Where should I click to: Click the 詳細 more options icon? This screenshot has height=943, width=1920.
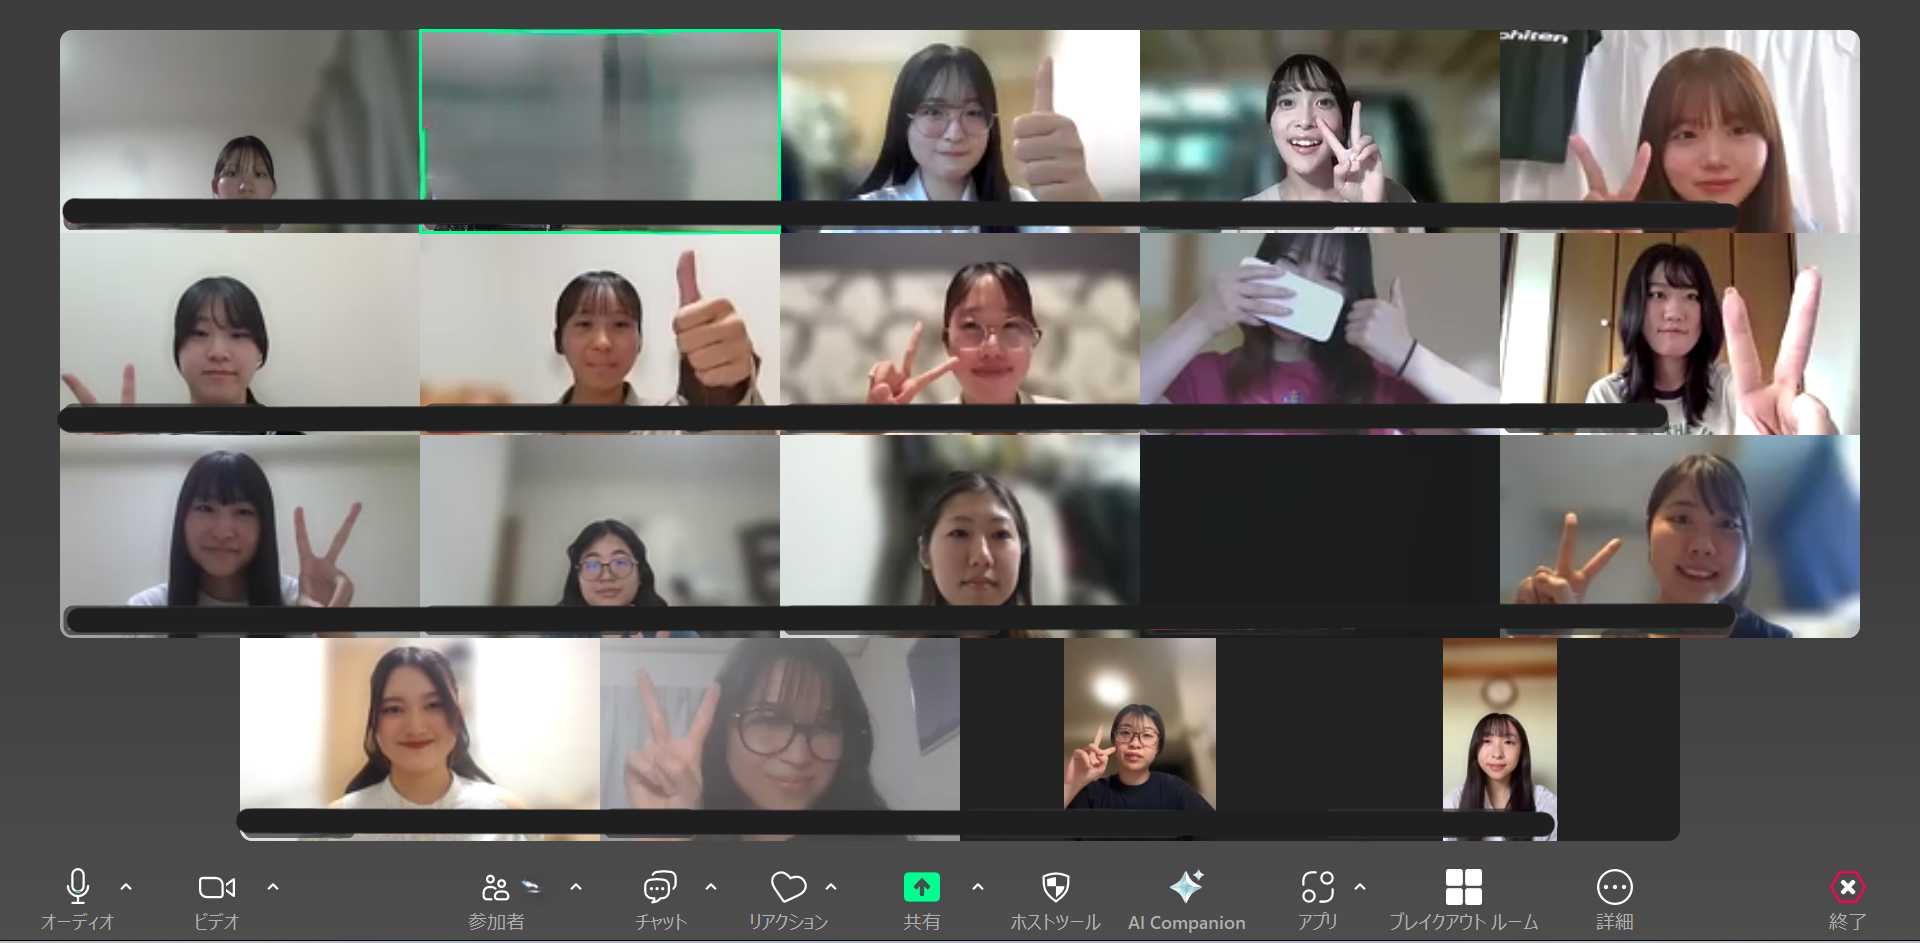(1614, 887)
